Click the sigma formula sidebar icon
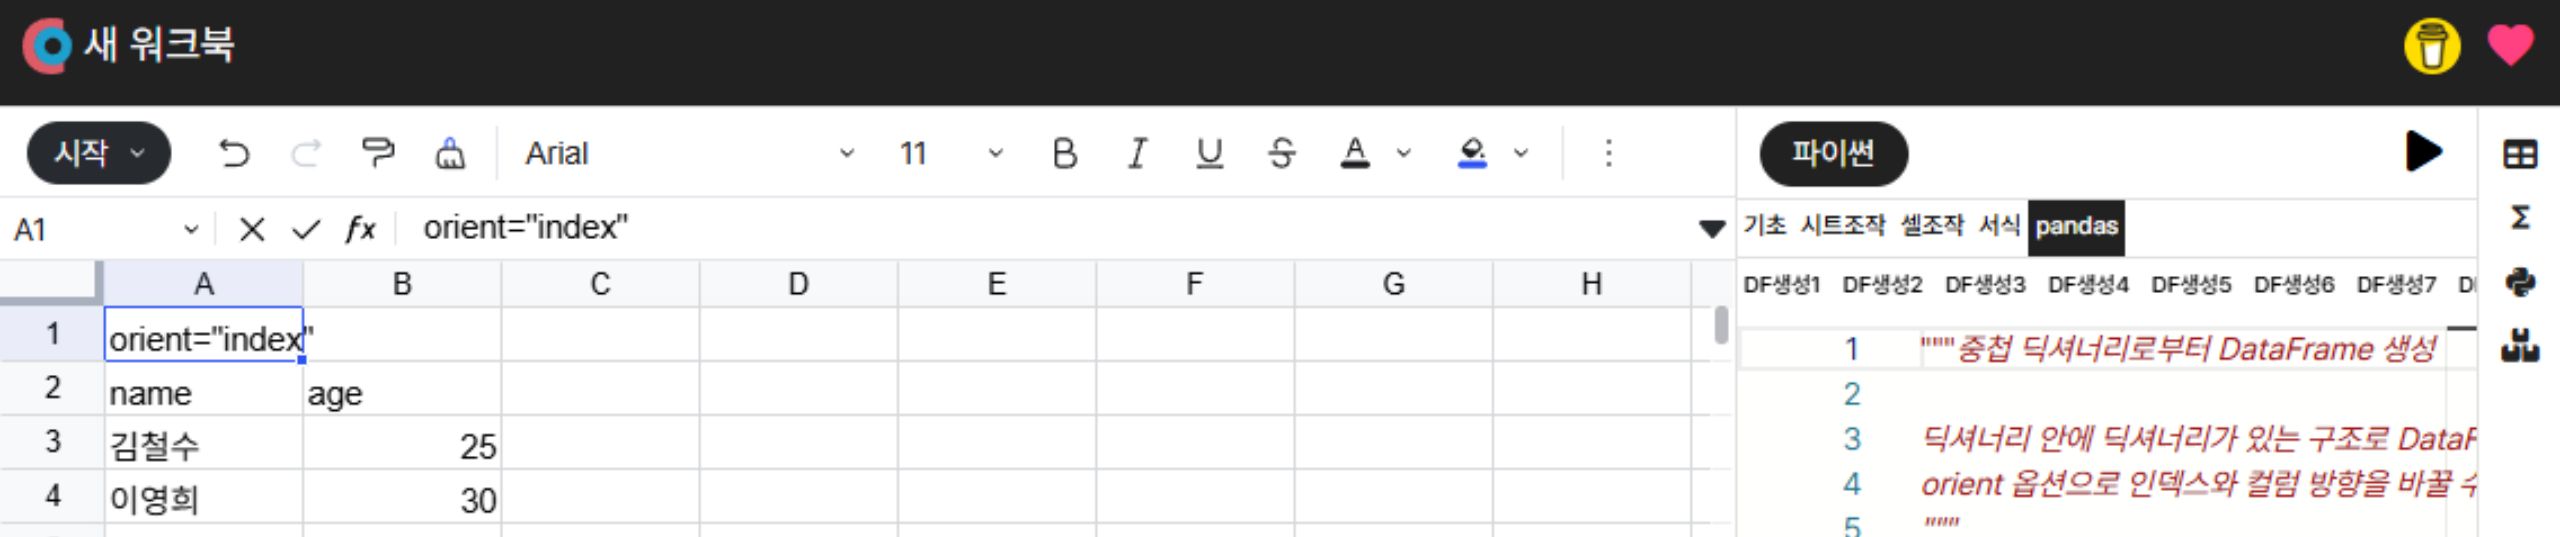The width and height of the screenshot is (2560, 537). point(2520,217)
